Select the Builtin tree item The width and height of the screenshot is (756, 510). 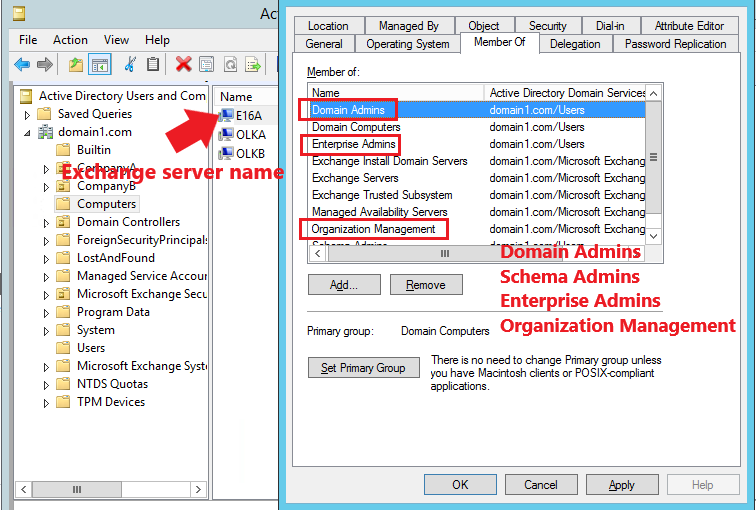point(94,150)
